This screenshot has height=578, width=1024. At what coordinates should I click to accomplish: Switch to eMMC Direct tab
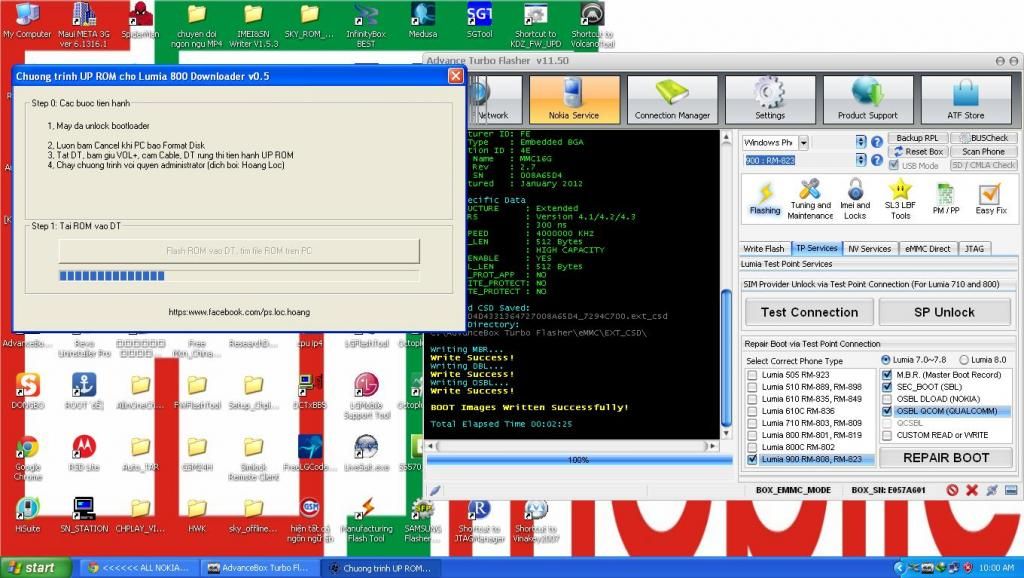(927, 249)
